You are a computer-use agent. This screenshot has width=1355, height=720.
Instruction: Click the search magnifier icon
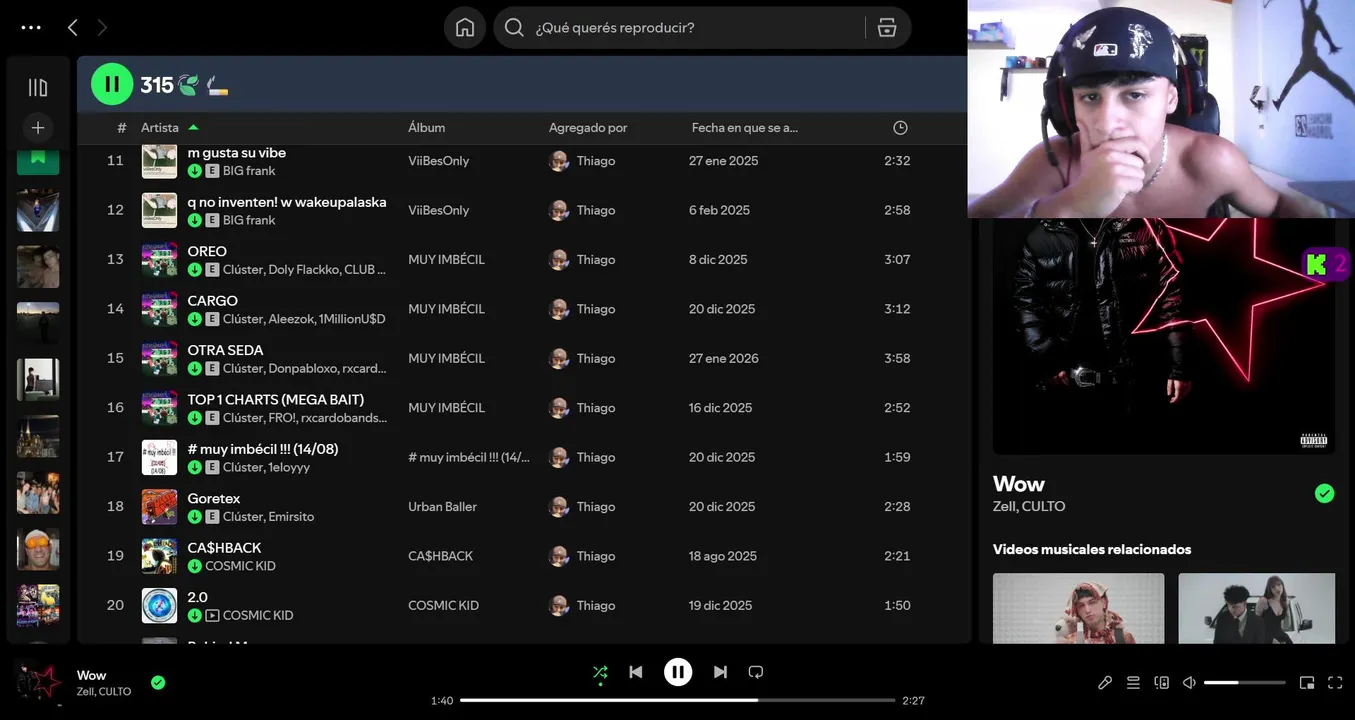pos(514,28)
